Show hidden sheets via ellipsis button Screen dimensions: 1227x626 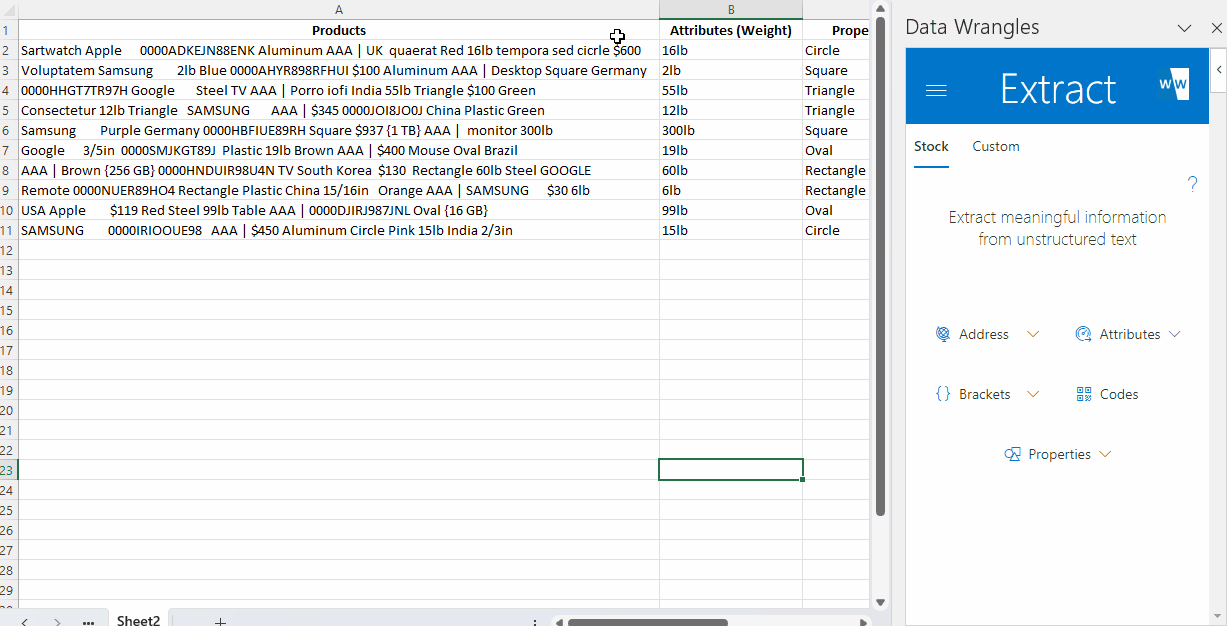pyautogui.click(x=88, y=621)
